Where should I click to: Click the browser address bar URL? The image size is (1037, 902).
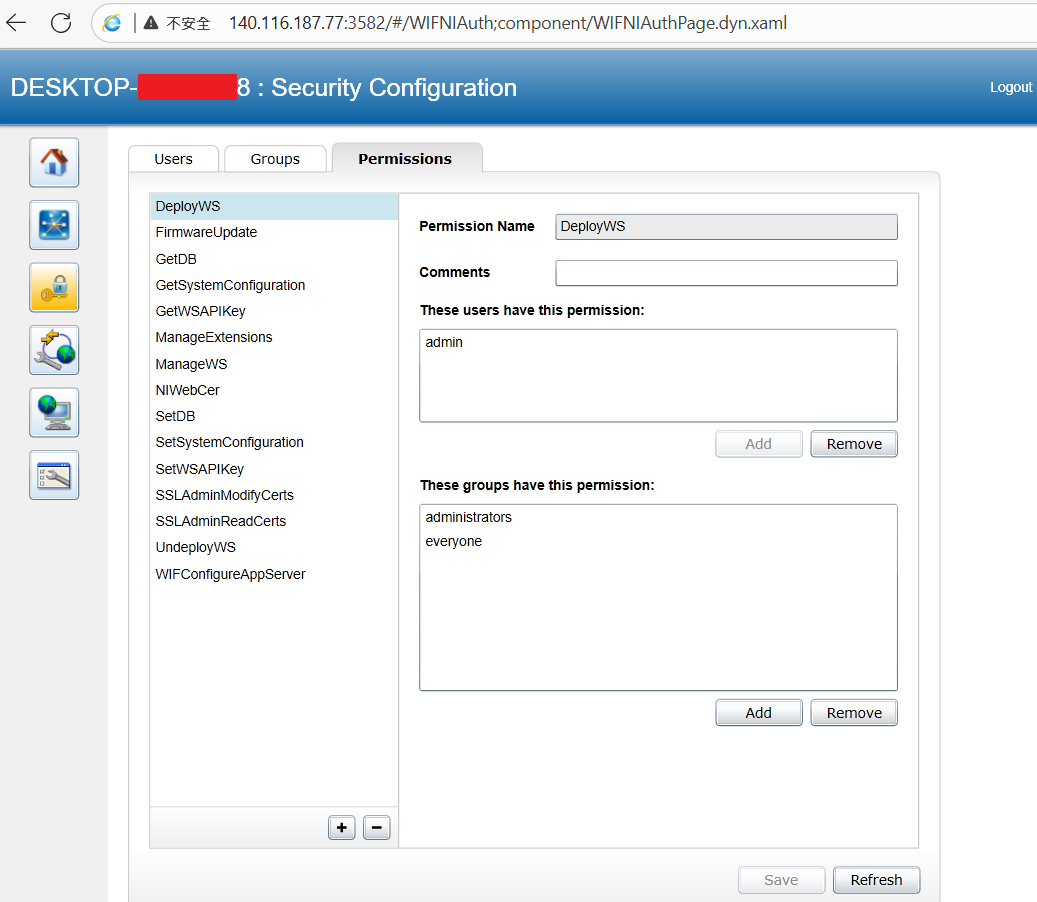pos(507,23)
